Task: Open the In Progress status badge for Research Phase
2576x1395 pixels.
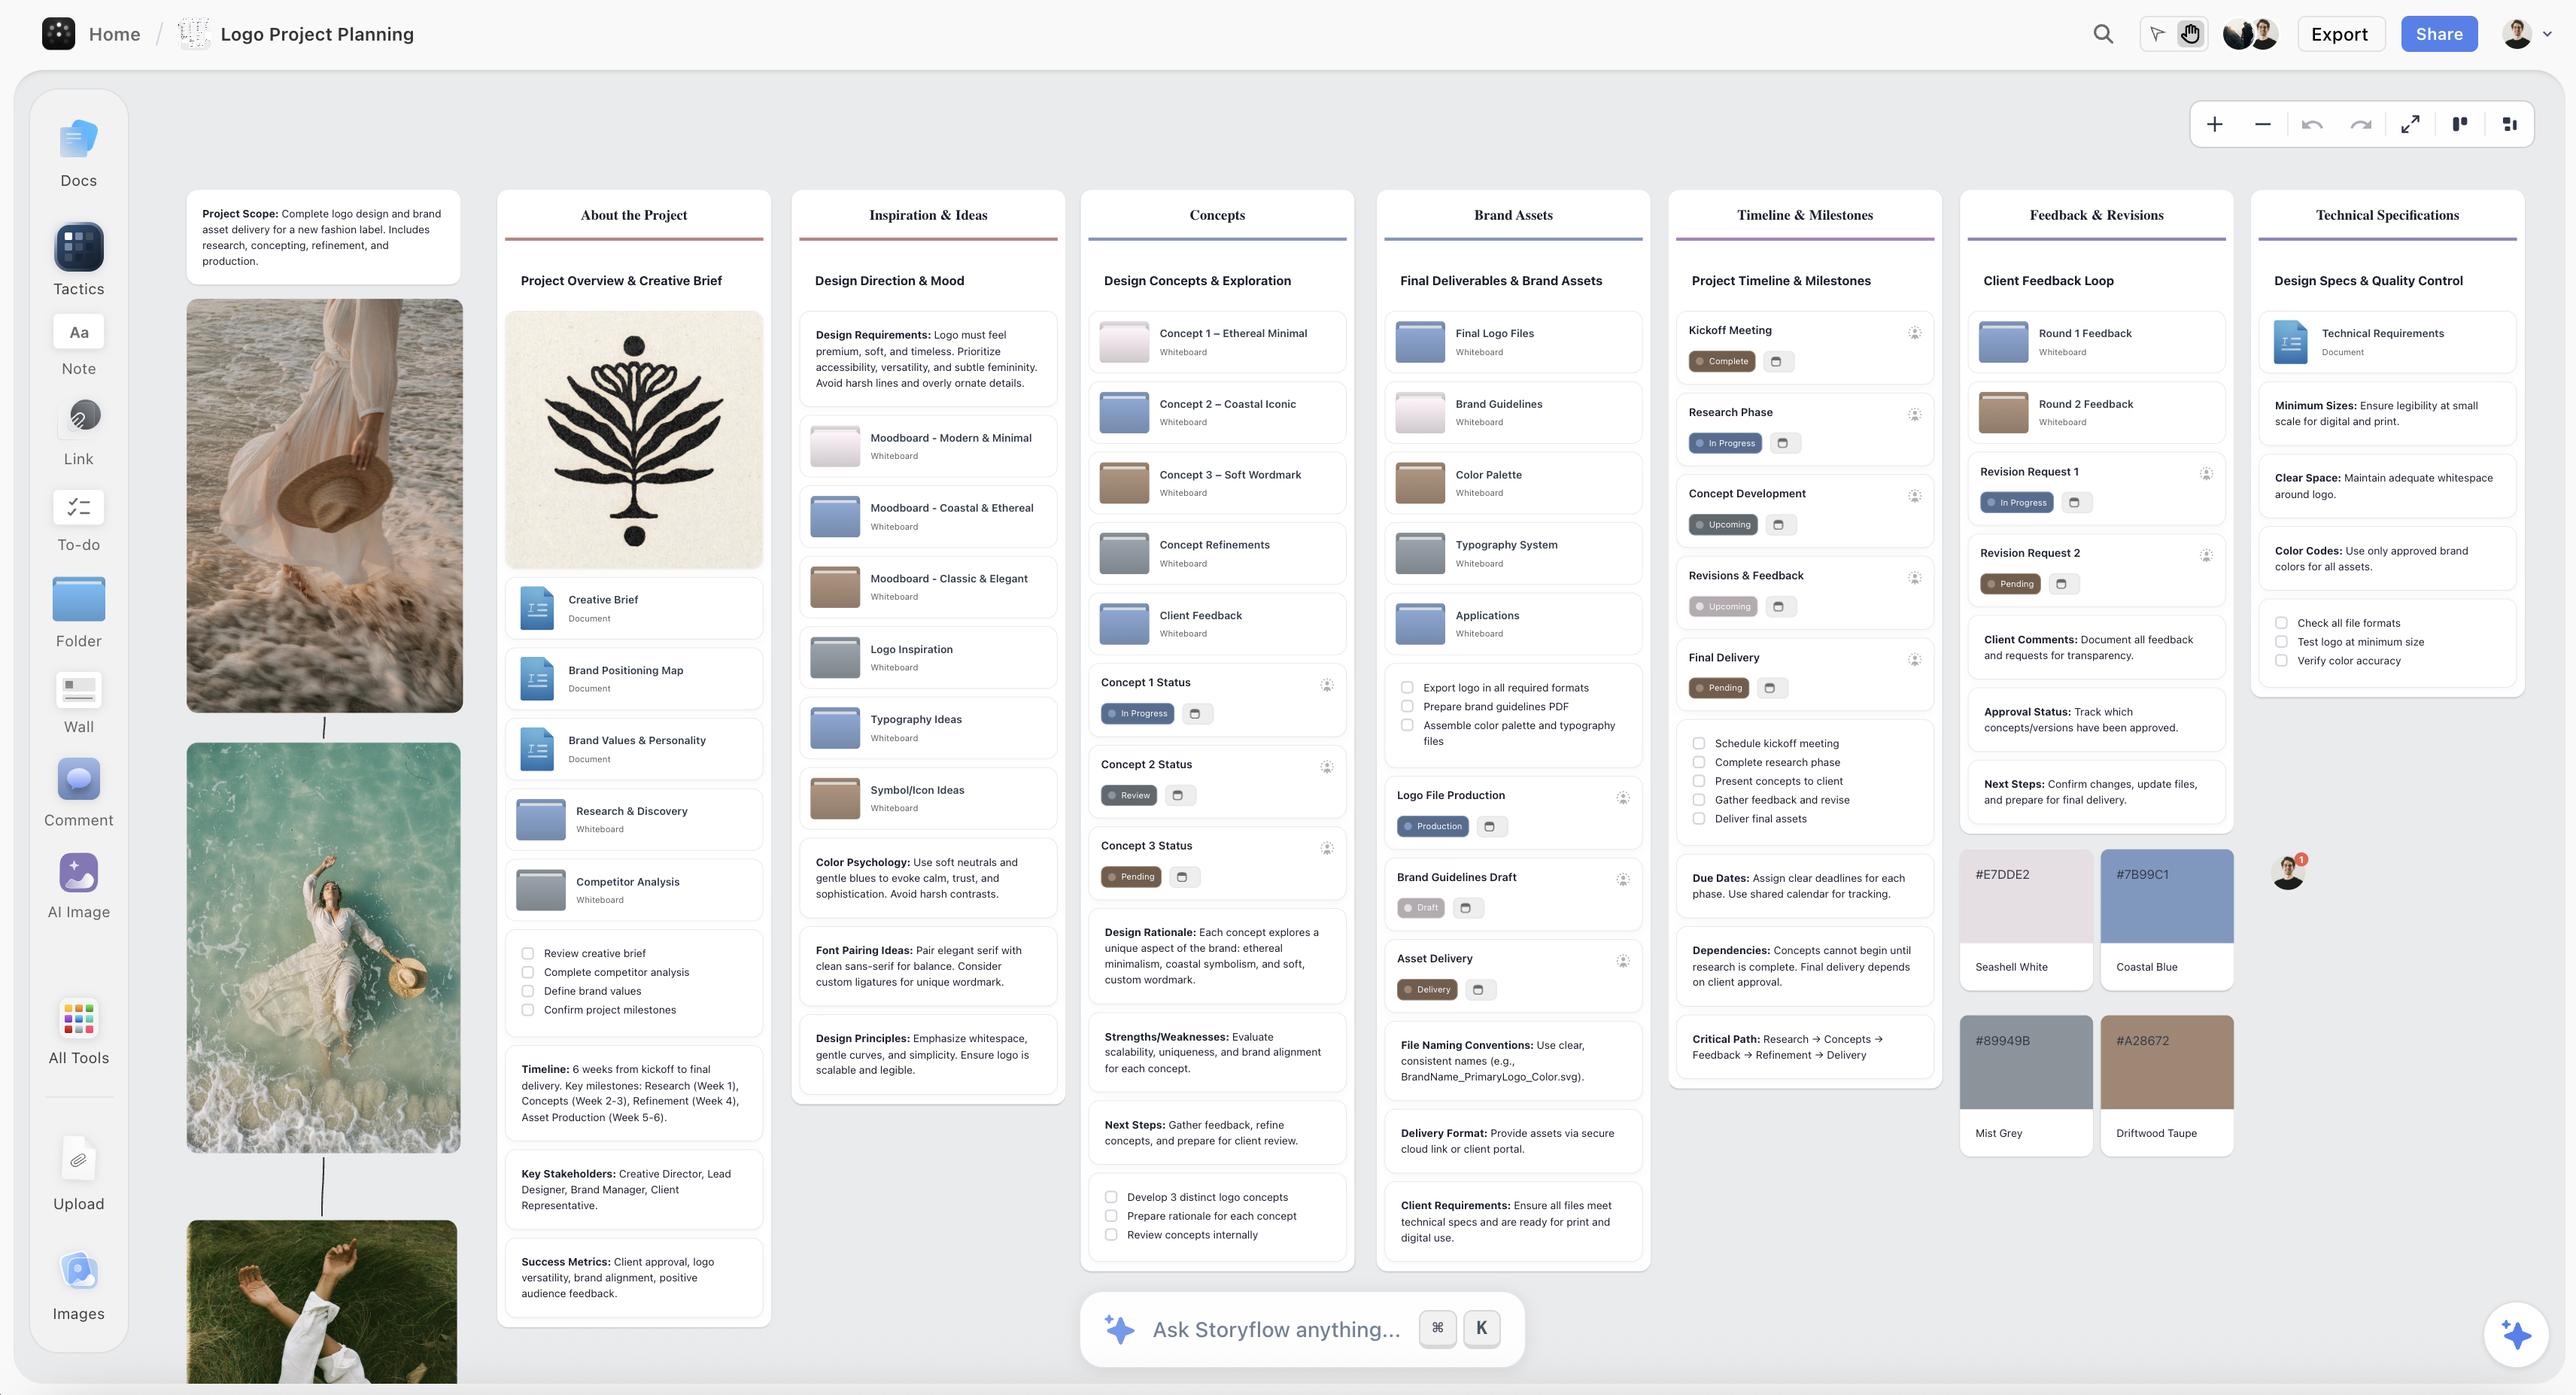Action: click(x=1725, y=442)
